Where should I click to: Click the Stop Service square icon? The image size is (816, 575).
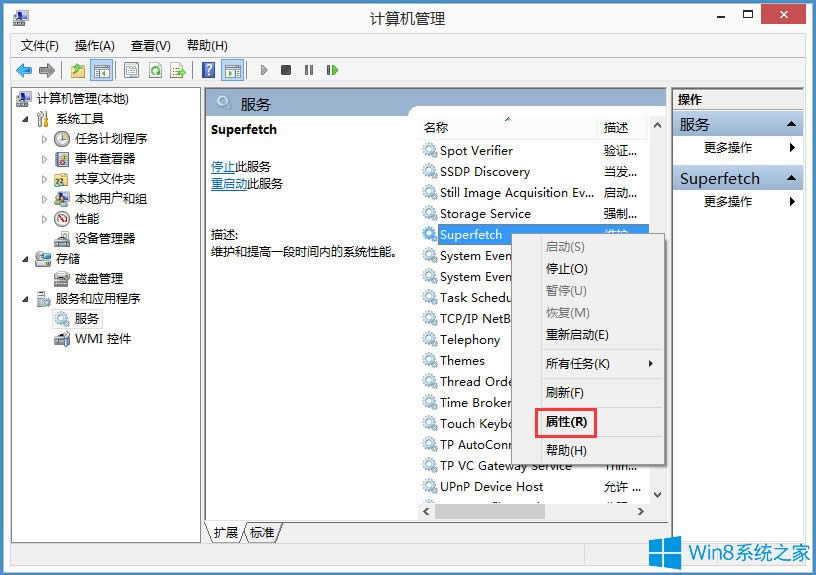[x=286, y=70]
